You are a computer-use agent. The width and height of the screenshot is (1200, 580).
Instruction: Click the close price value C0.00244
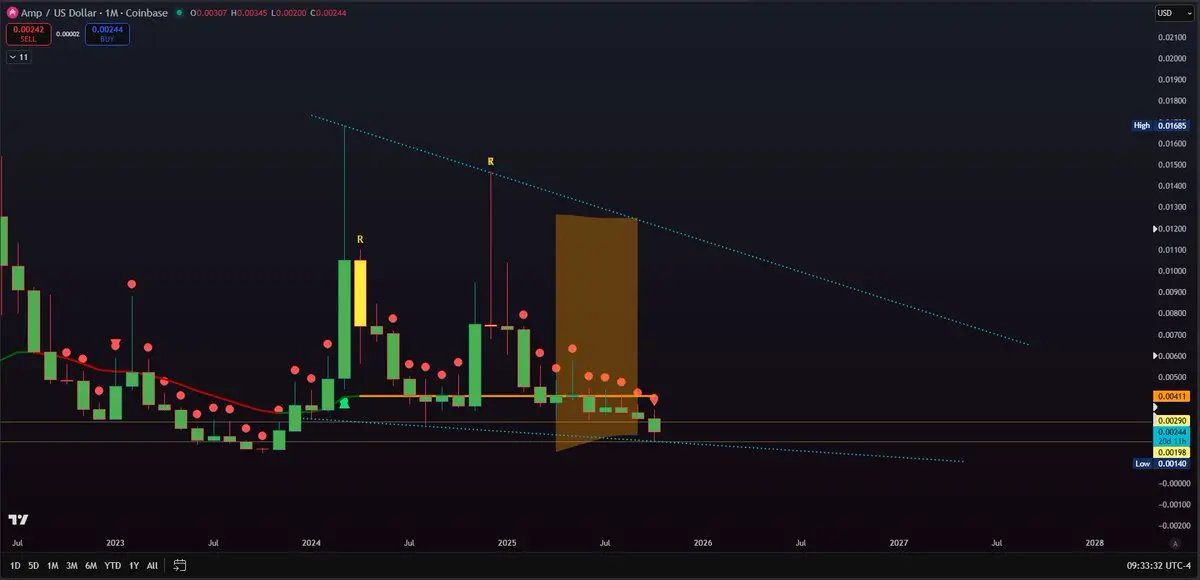[328, 13]
